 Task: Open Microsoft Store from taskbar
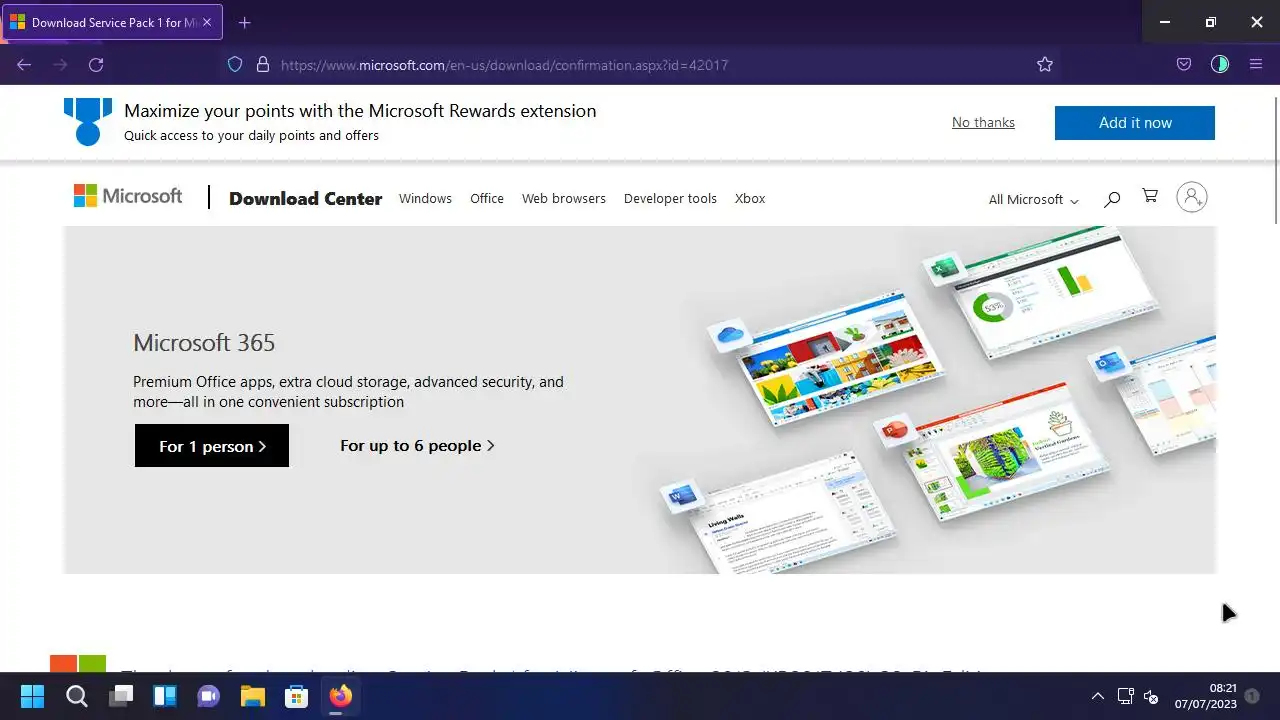(296, 696)
